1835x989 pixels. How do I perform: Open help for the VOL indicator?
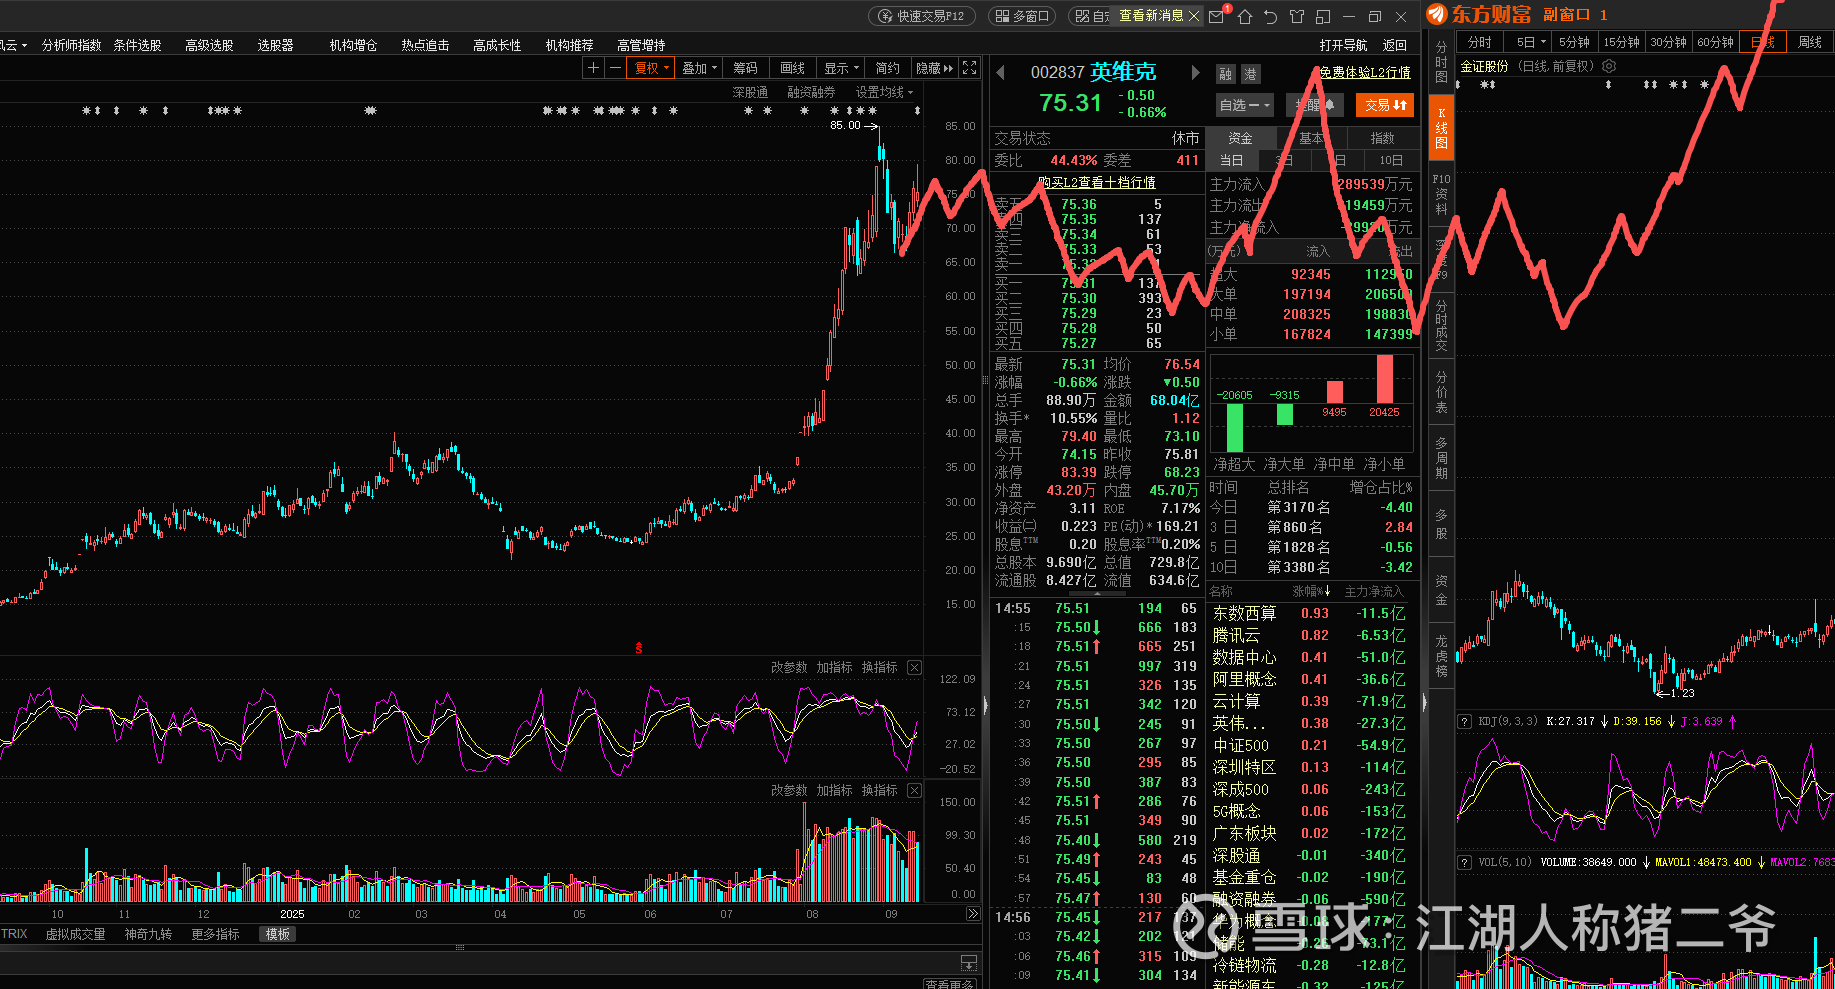point(1464,862)
